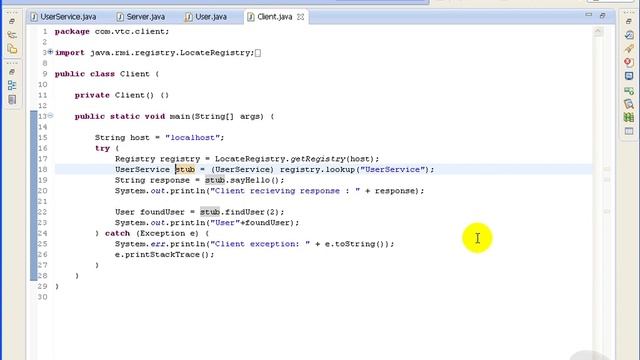Open the Console monitor icon

[629, 76]
